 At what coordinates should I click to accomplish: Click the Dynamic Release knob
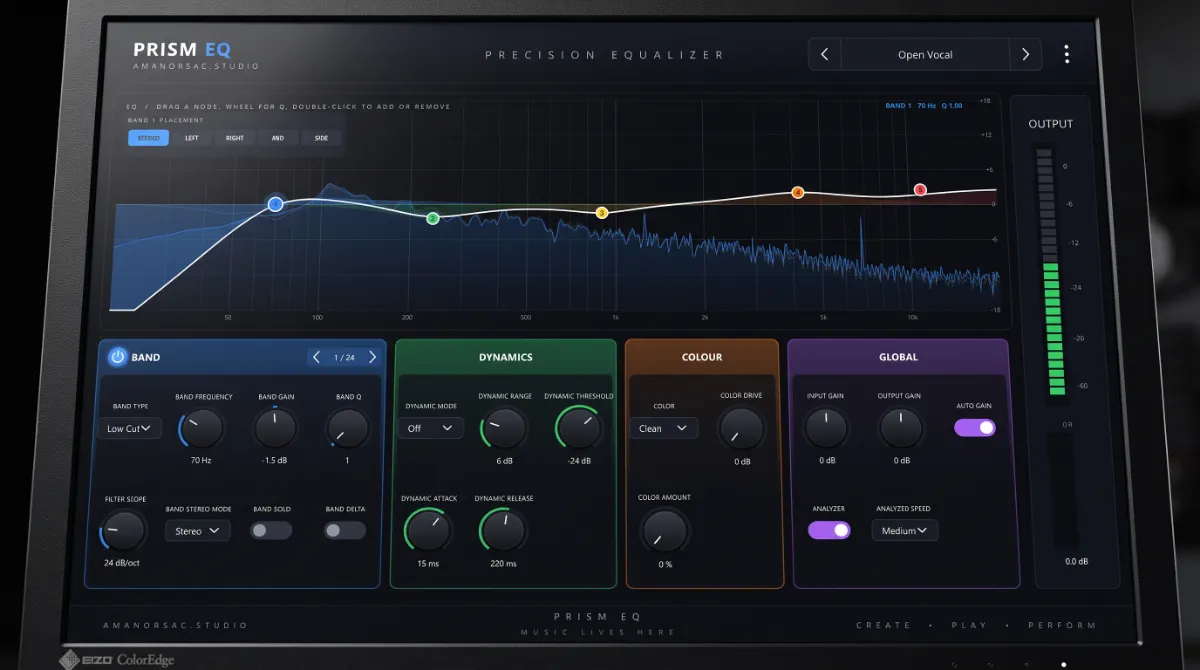click(503, 530)
